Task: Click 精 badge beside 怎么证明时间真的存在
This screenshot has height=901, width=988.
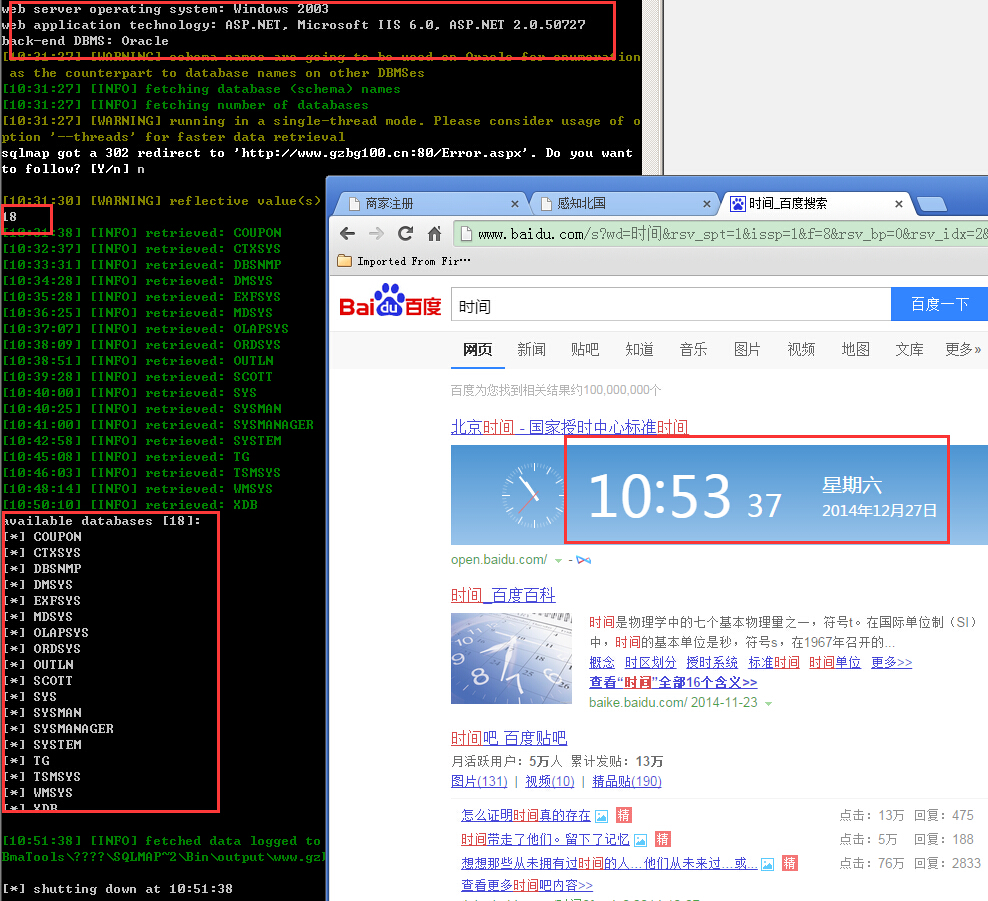Action: 624,815
